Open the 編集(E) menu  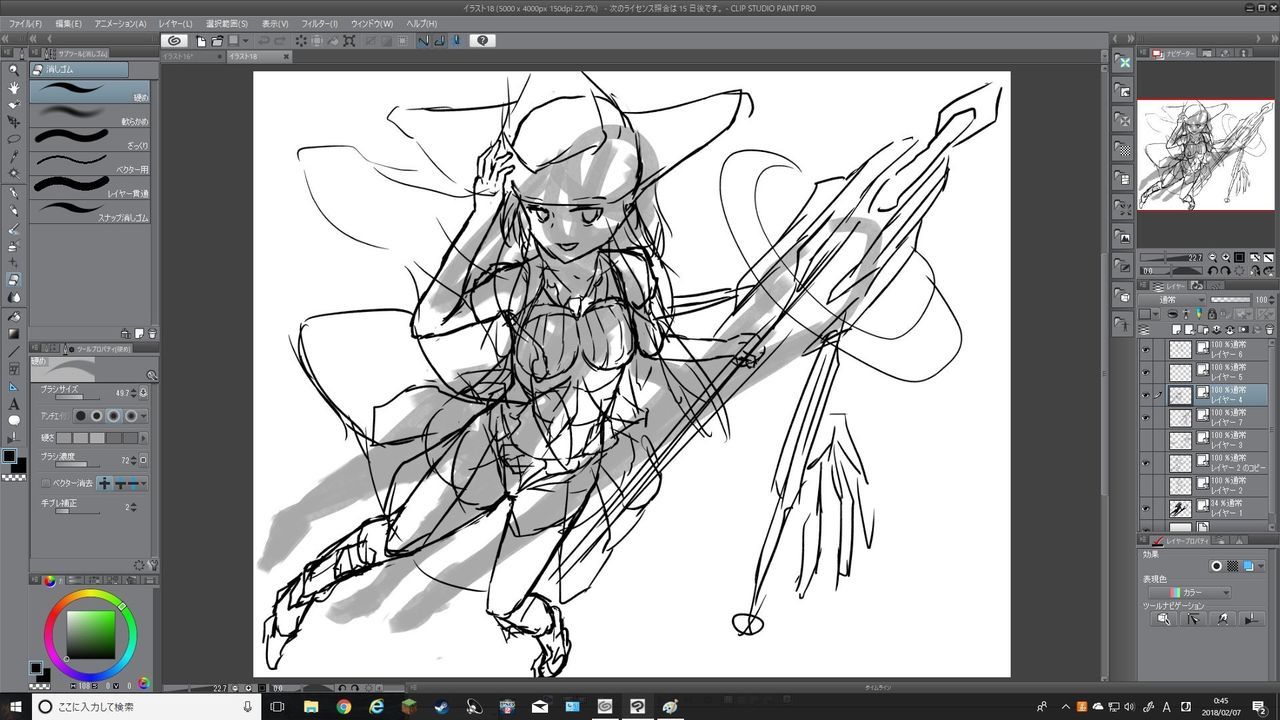69,23
